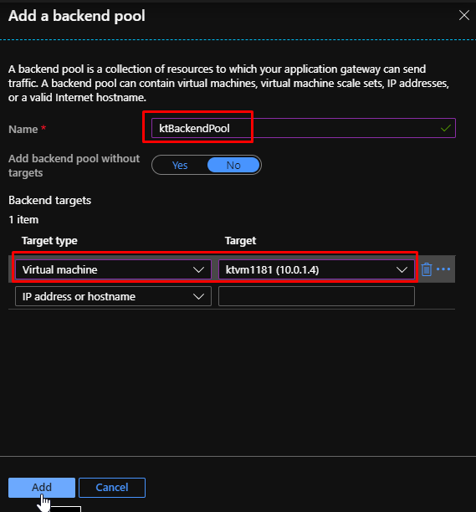The image size is (476, 512).
Task: Click the green validation checkmark in Name field
Action: [x=446, y=128]
